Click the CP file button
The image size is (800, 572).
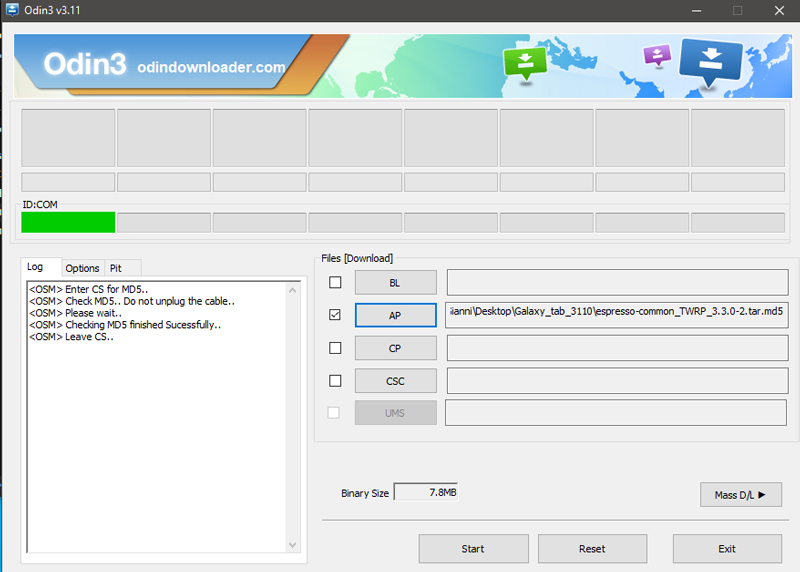(x=395, y=348)
